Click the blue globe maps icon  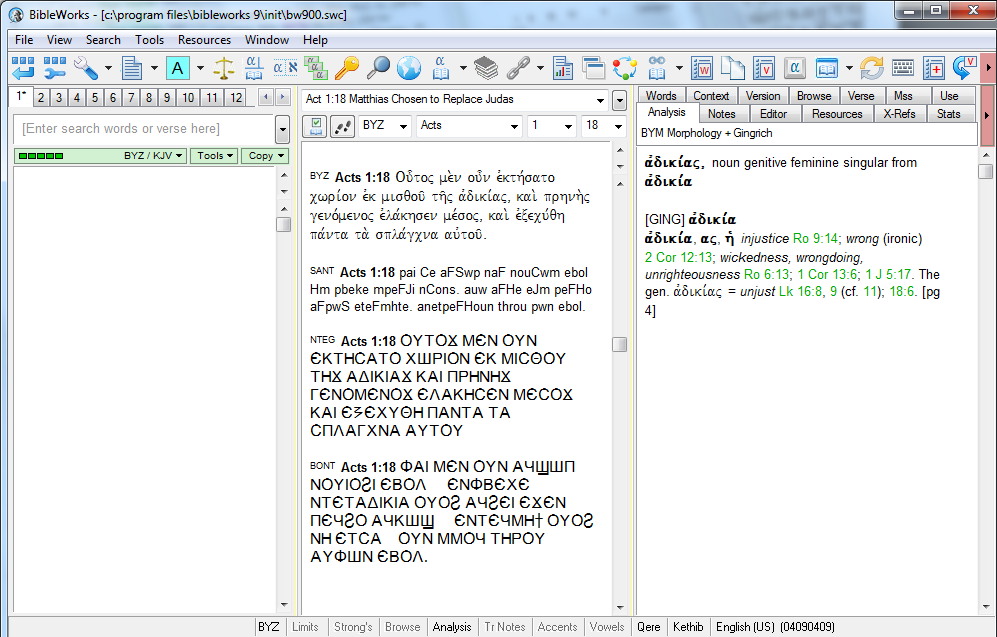409,67
